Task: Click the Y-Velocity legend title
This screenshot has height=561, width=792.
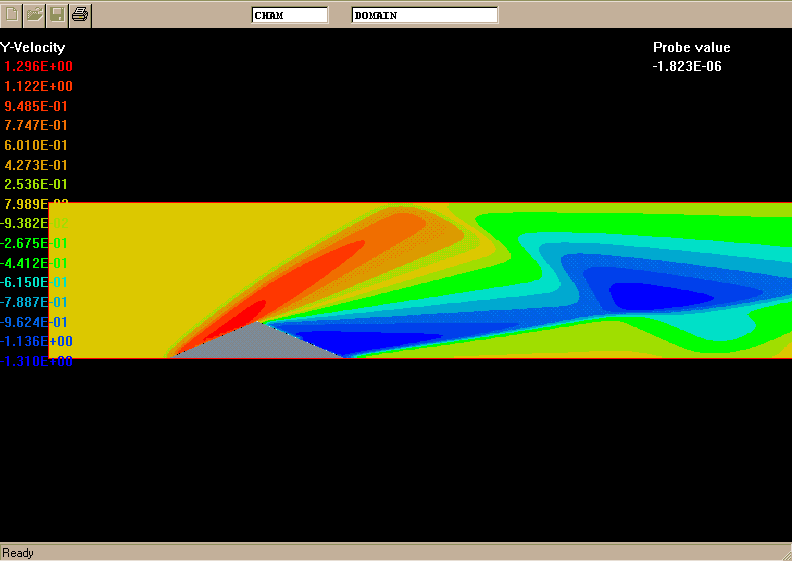Action: pyautogui.click(x=33, y=47)
